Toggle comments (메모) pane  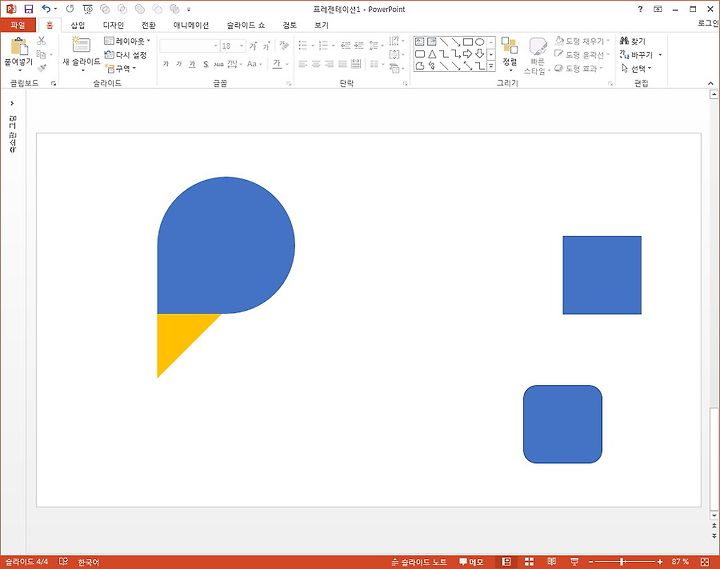[x=471, y=562]
